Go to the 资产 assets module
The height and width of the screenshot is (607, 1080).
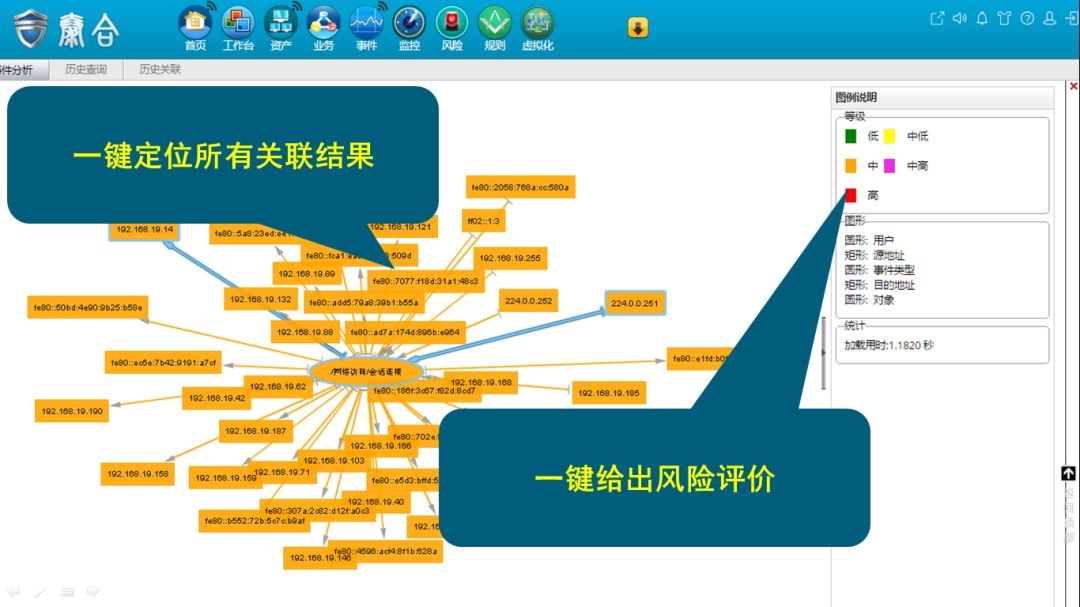coord(281,25)
